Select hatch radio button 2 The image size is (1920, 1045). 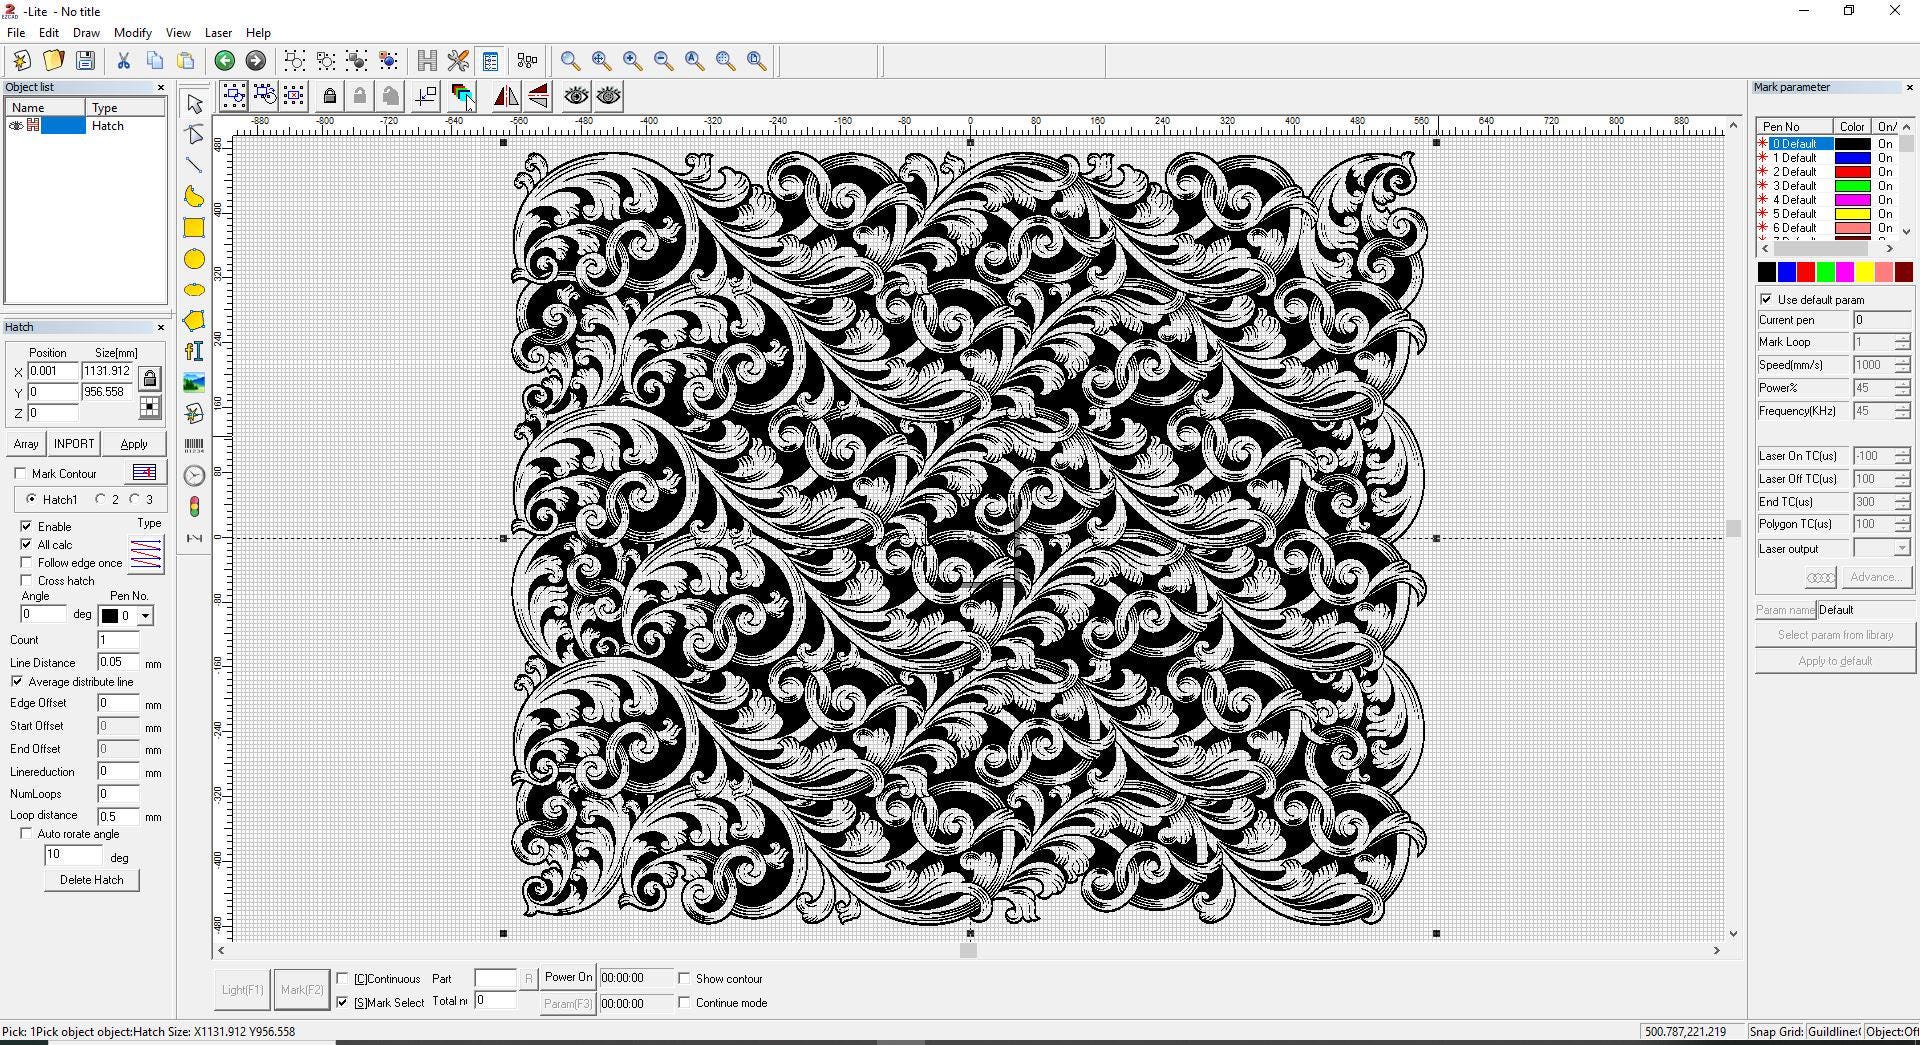(x=101, y=499)
